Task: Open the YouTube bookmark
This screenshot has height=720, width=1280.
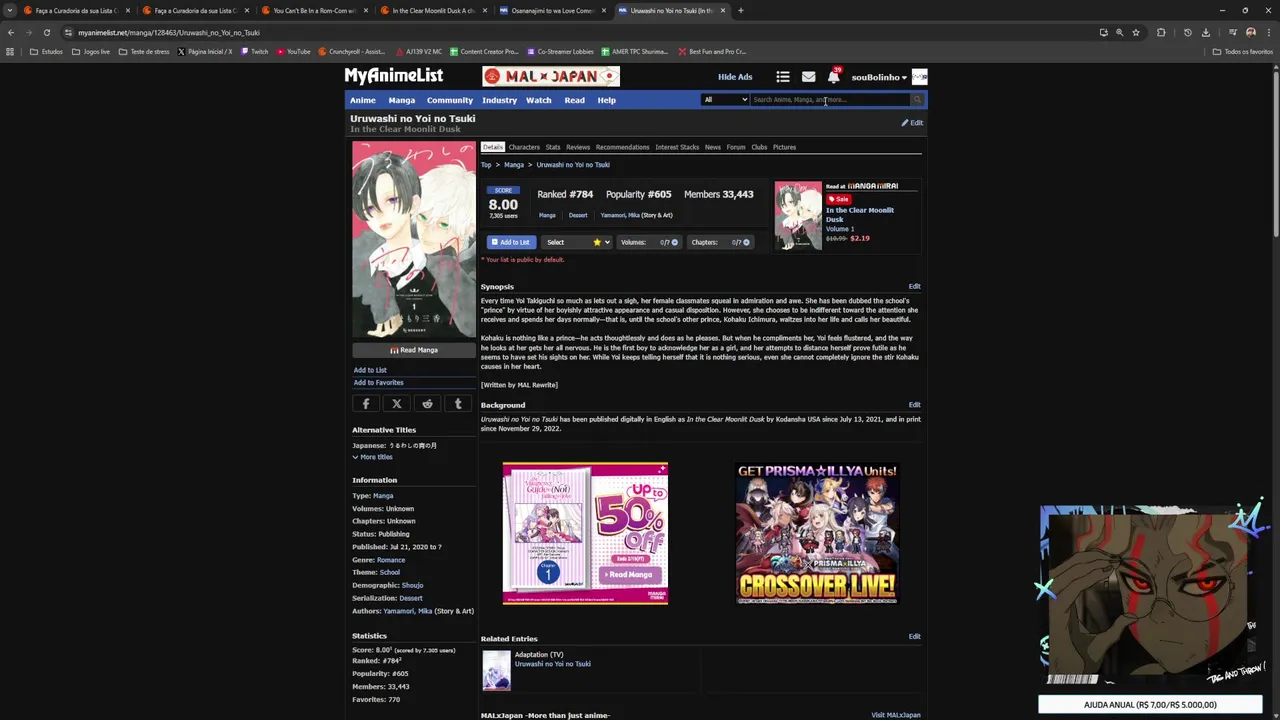Action: 293,51
